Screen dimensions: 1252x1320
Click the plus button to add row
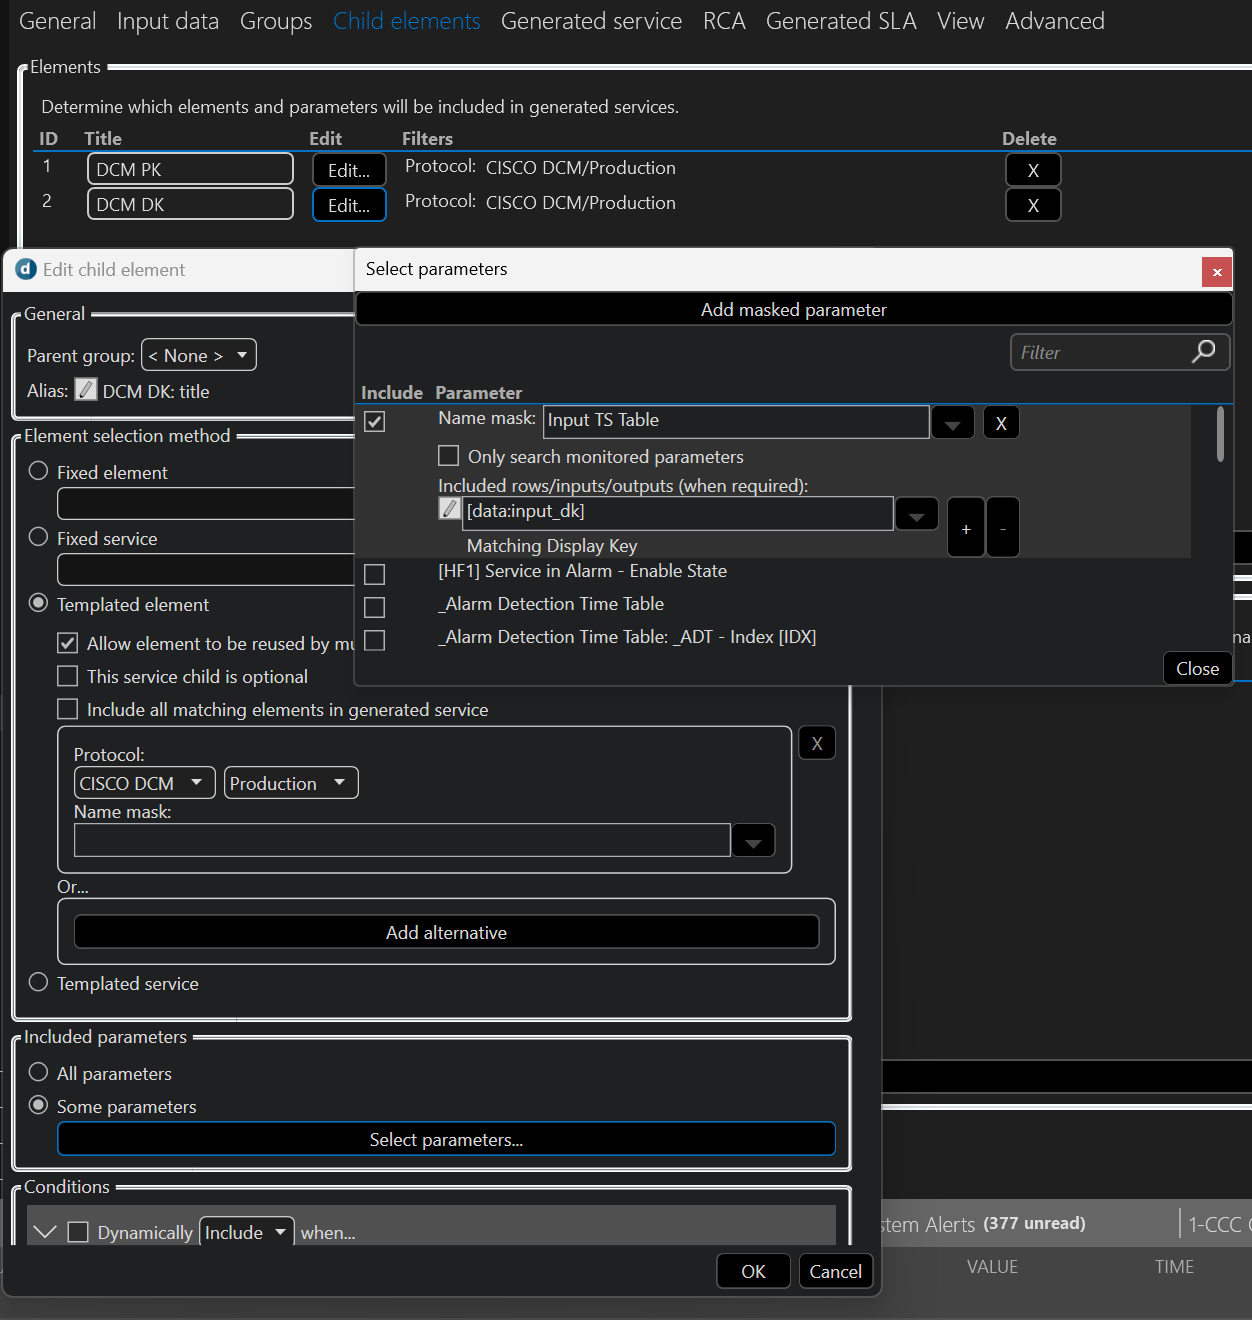[965, 528]
